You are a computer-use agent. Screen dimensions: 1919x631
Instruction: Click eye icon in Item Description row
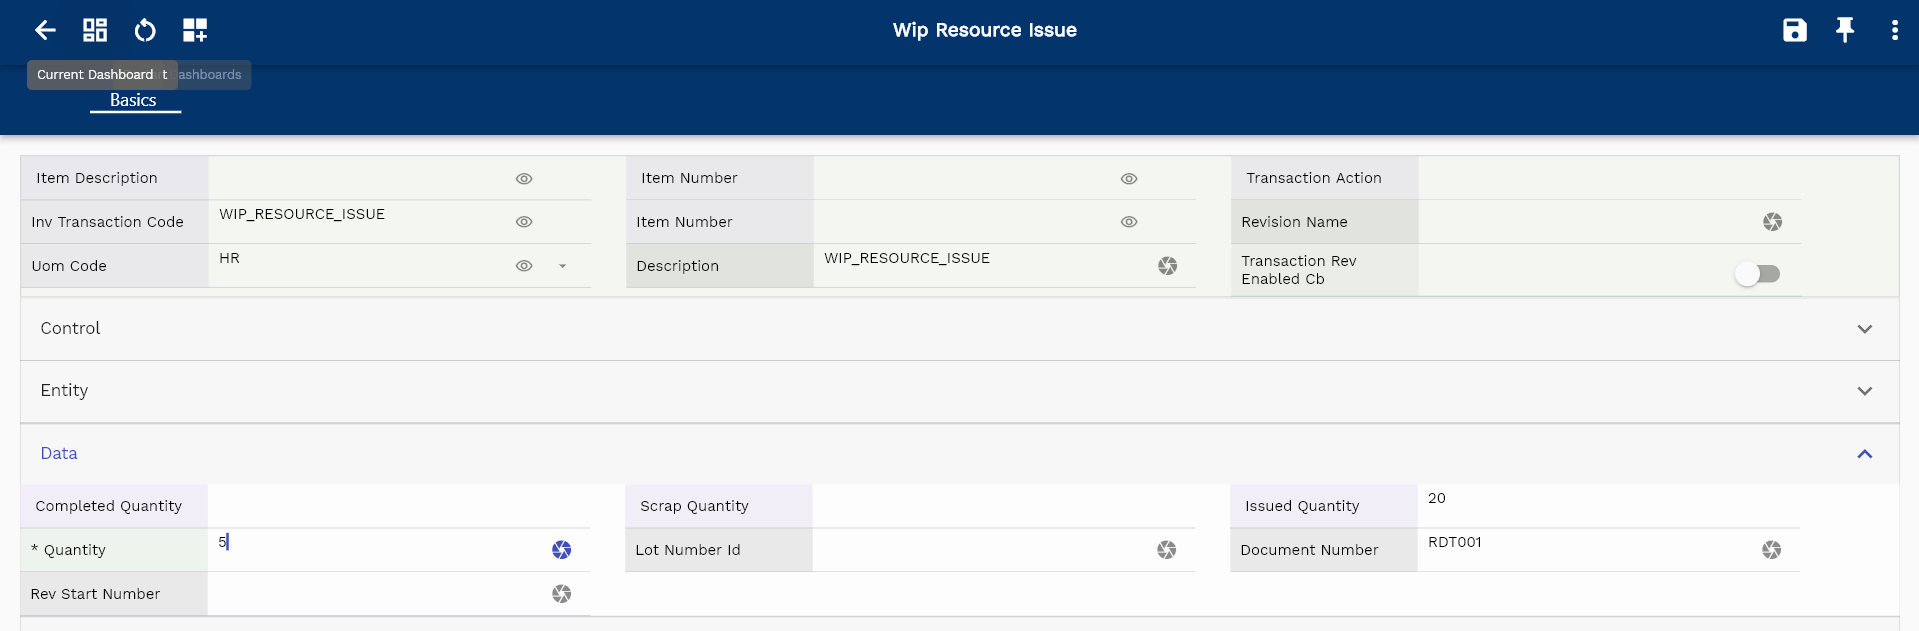pyautogui.click(x=524, y=179)
